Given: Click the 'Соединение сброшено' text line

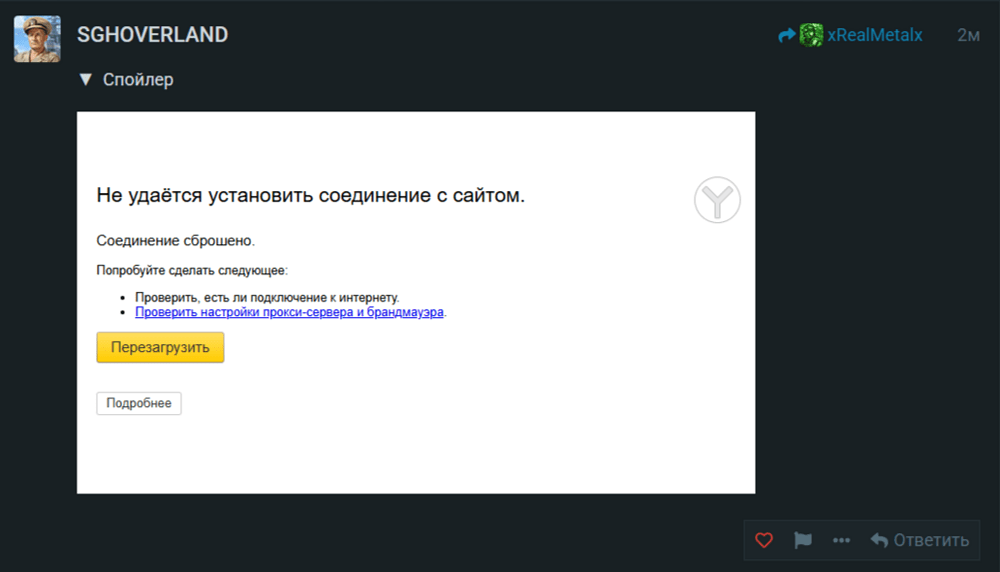Looking at the screenshot, I should tap(175, 241).
